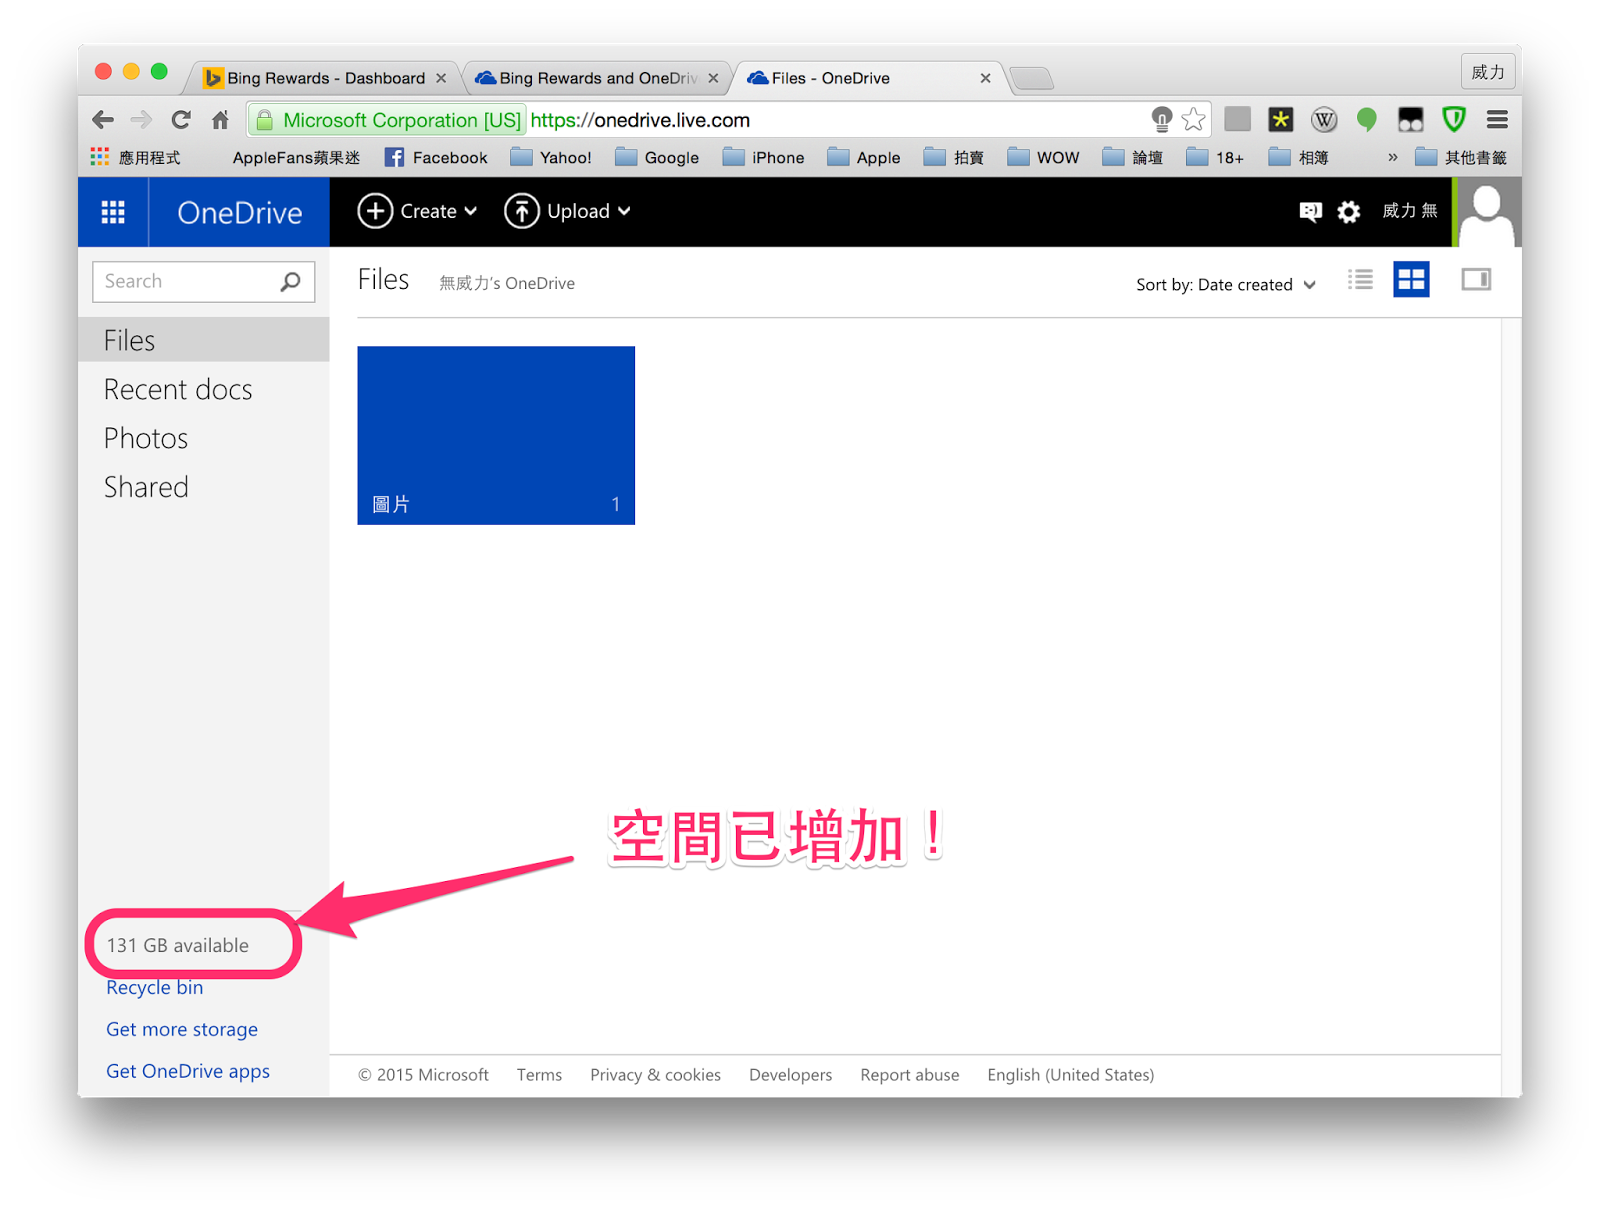Click the account name 威力 無
1600x1209 pixels.
[x=1410, y=210]
